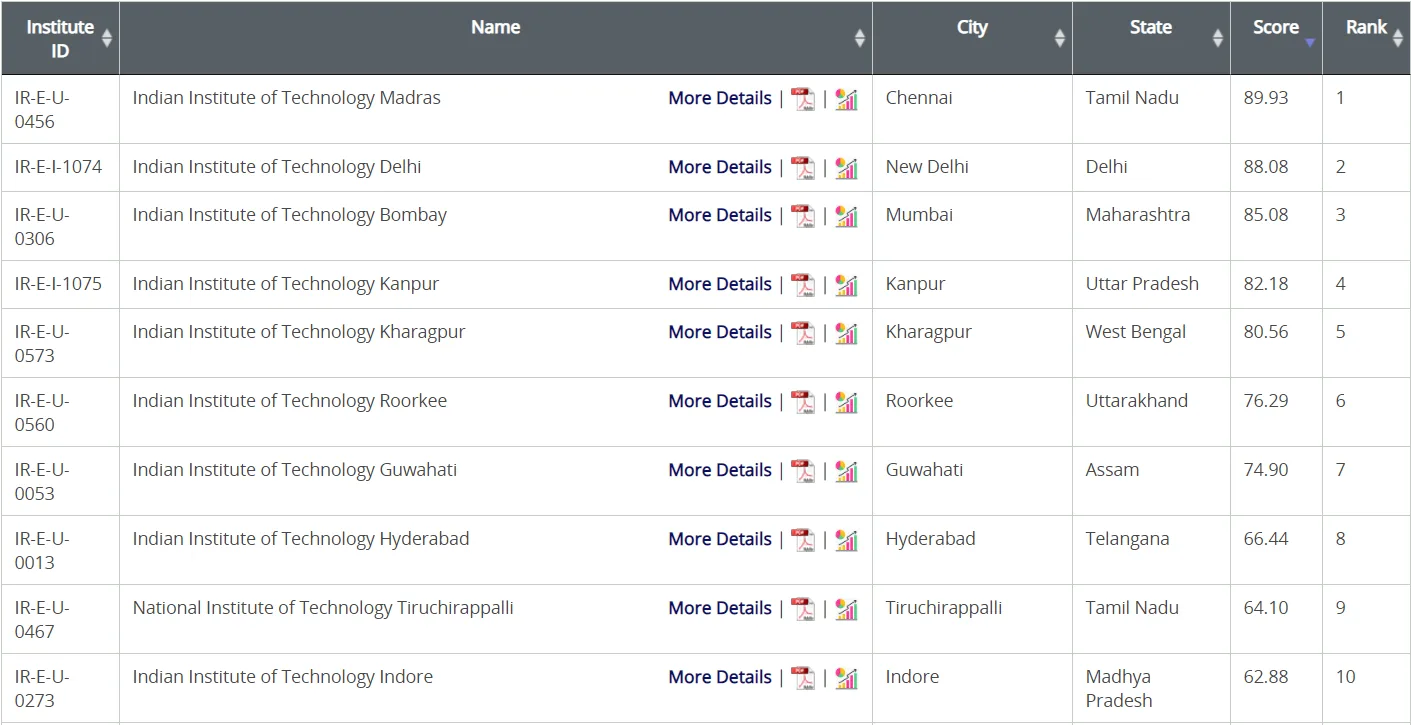The image size is (1411, 725).
Task: Open the PDF icon for IIT Bombay
Action: coord(803,216)
